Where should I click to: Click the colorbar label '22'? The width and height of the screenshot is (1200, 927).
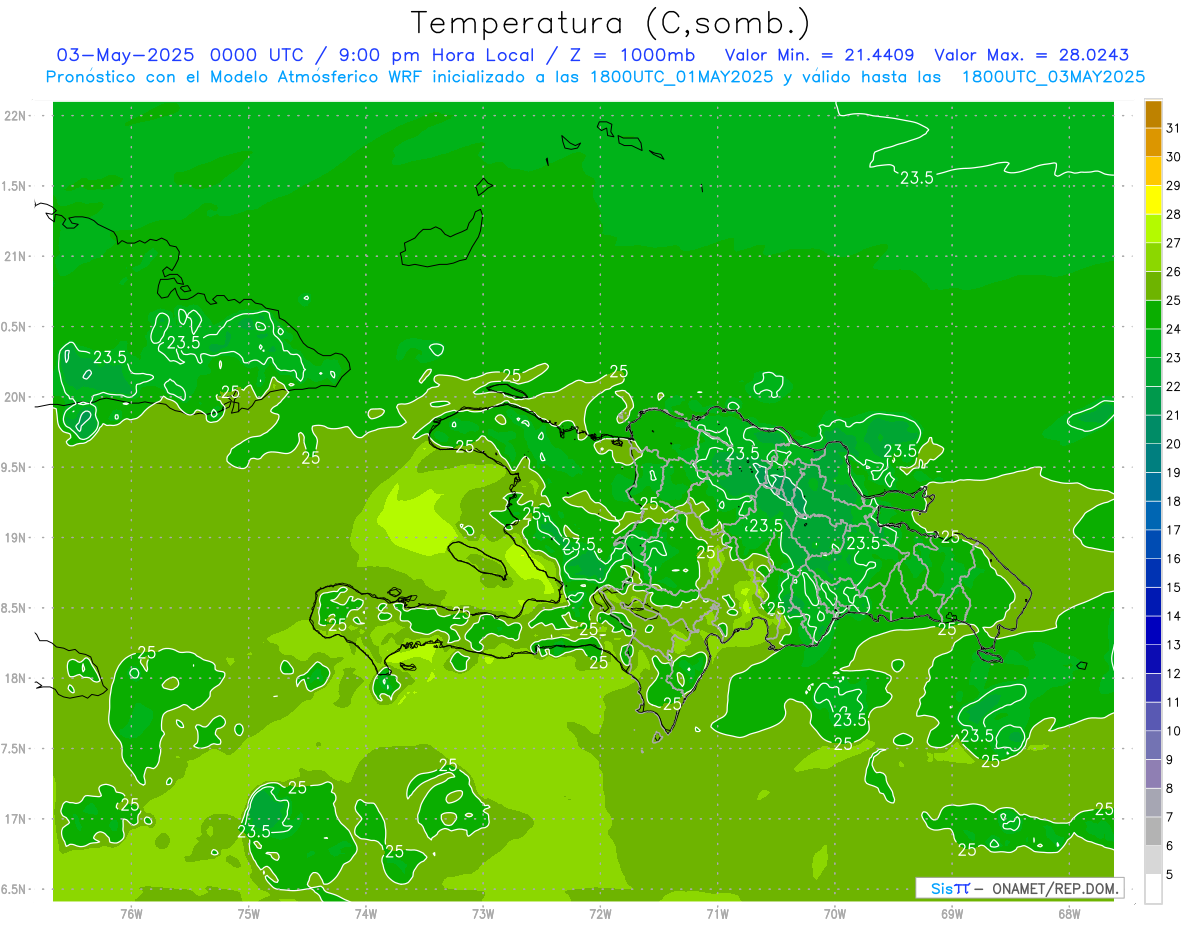[1174, 387]
